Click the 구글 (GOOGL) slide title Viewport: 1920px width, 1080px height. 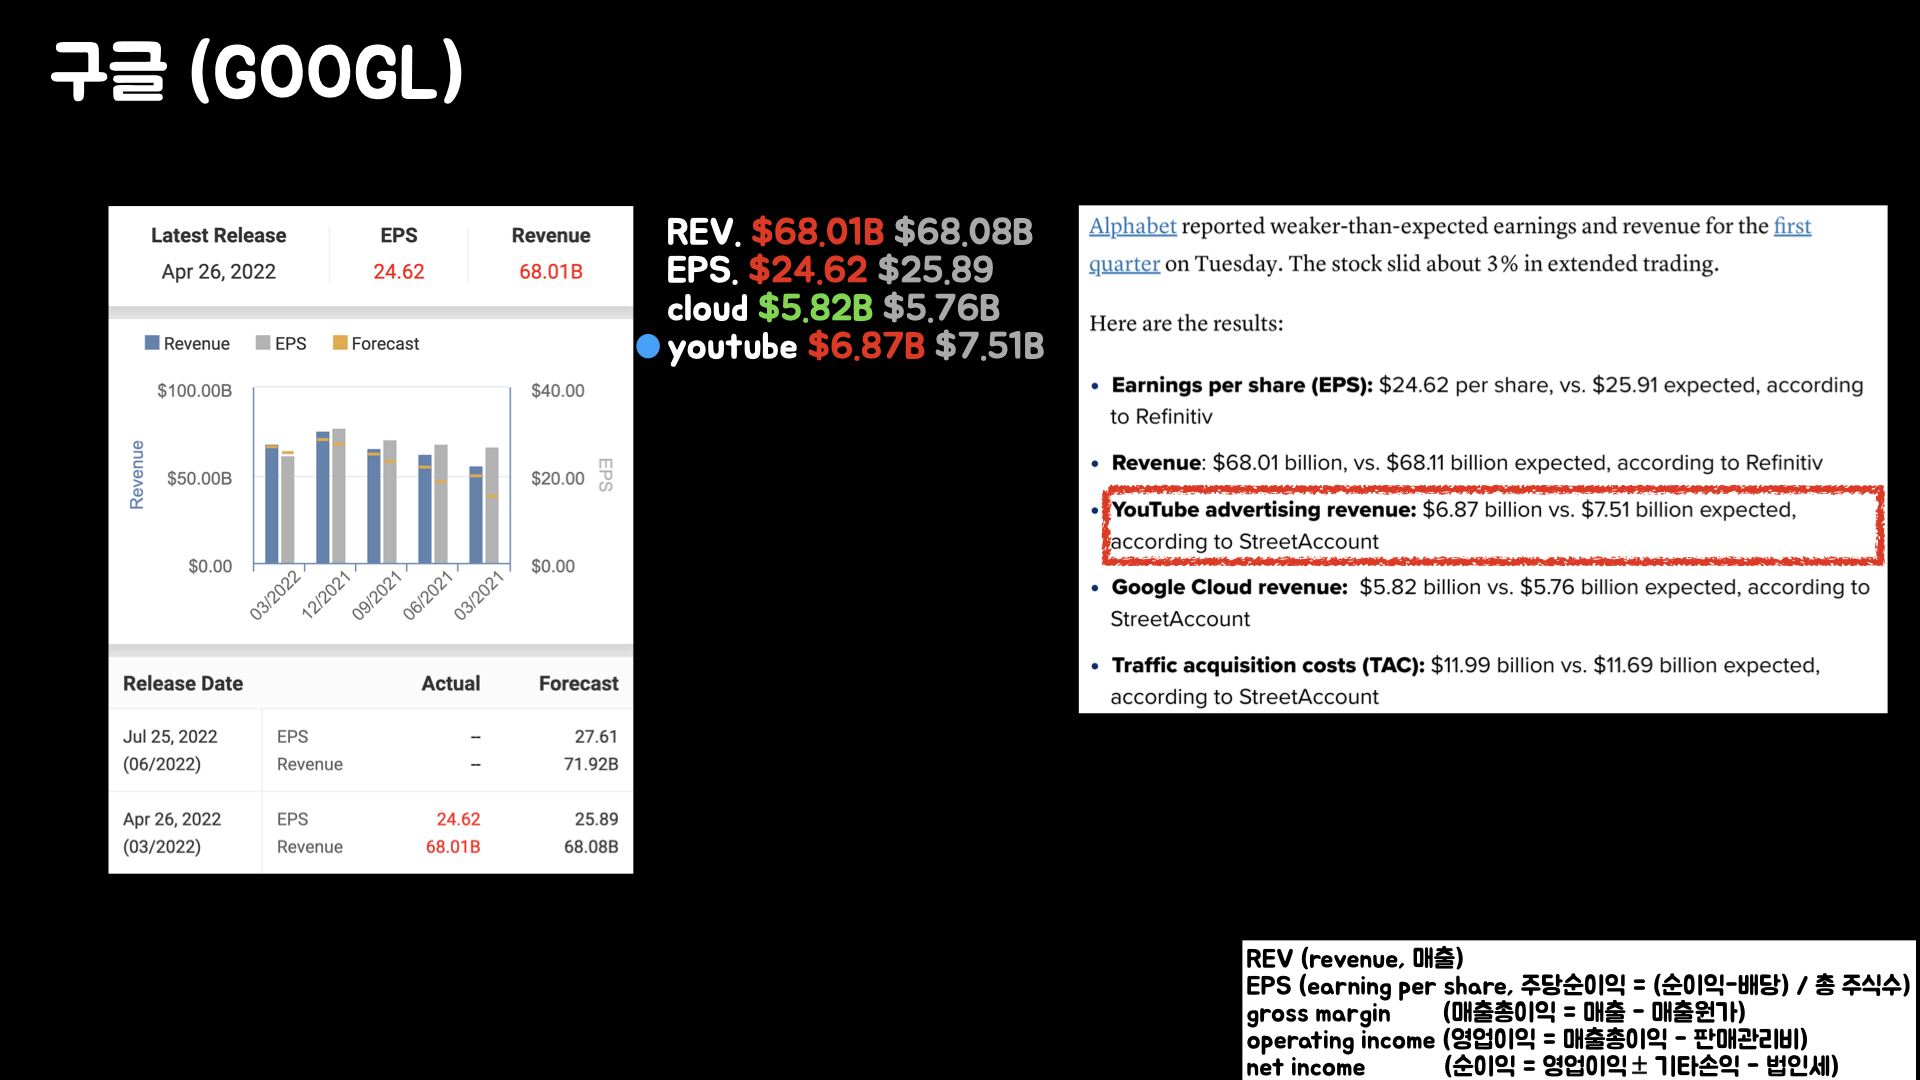point(257,72)
